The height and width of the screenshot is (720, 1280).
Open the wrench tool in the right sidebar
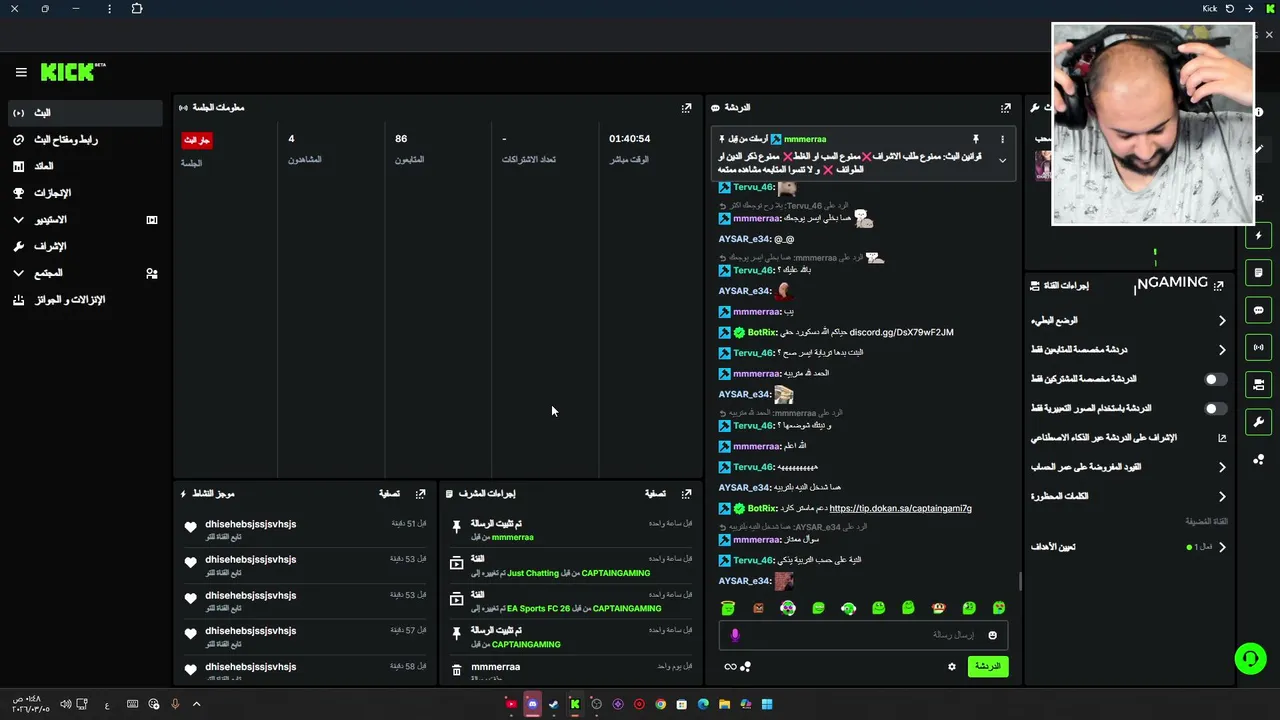tap(1259, 422)
